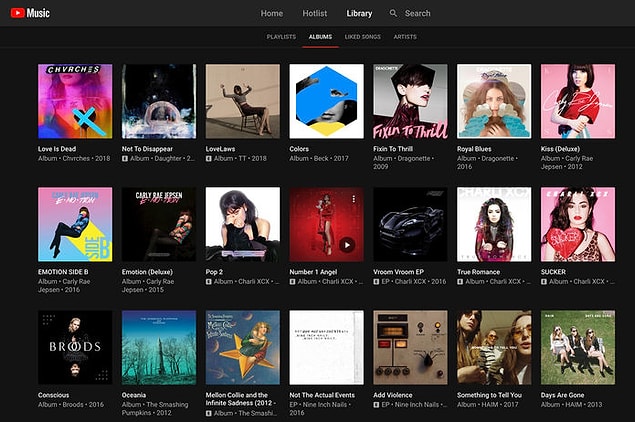The width and height of the screenshot is (635, 422).
Task: Select the Albums tab
Action: coord(320,37)
